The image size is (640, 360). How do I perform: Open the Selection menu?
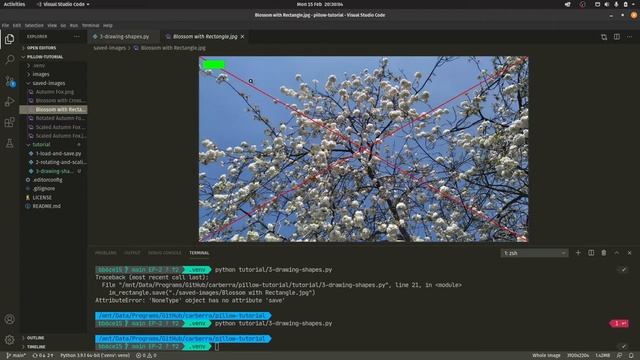coord(34,25)
